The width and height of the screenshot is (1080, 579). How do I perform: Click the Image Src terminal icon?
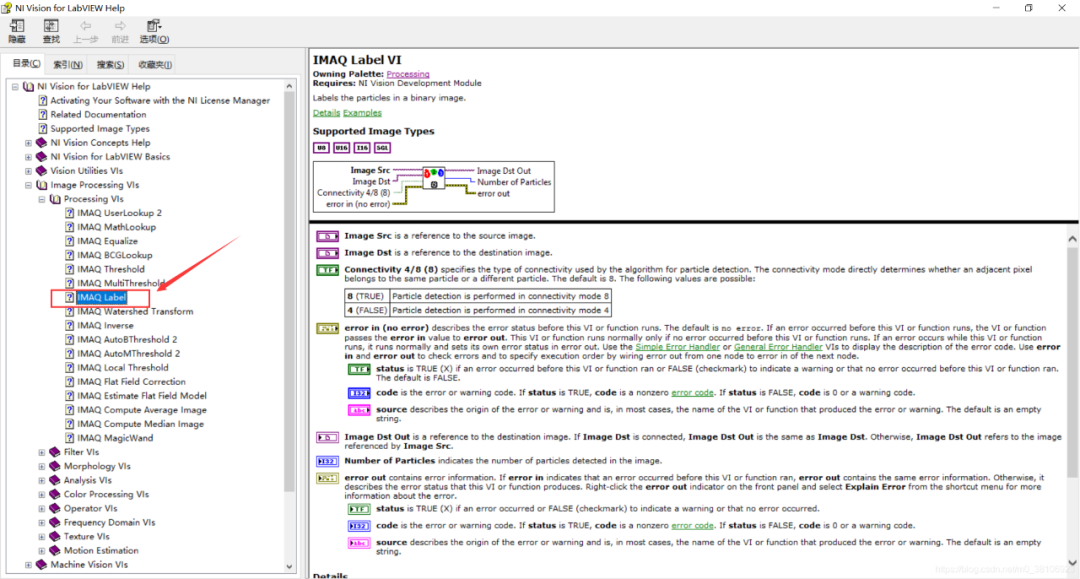pyautogui.click(x=327, y=236)
